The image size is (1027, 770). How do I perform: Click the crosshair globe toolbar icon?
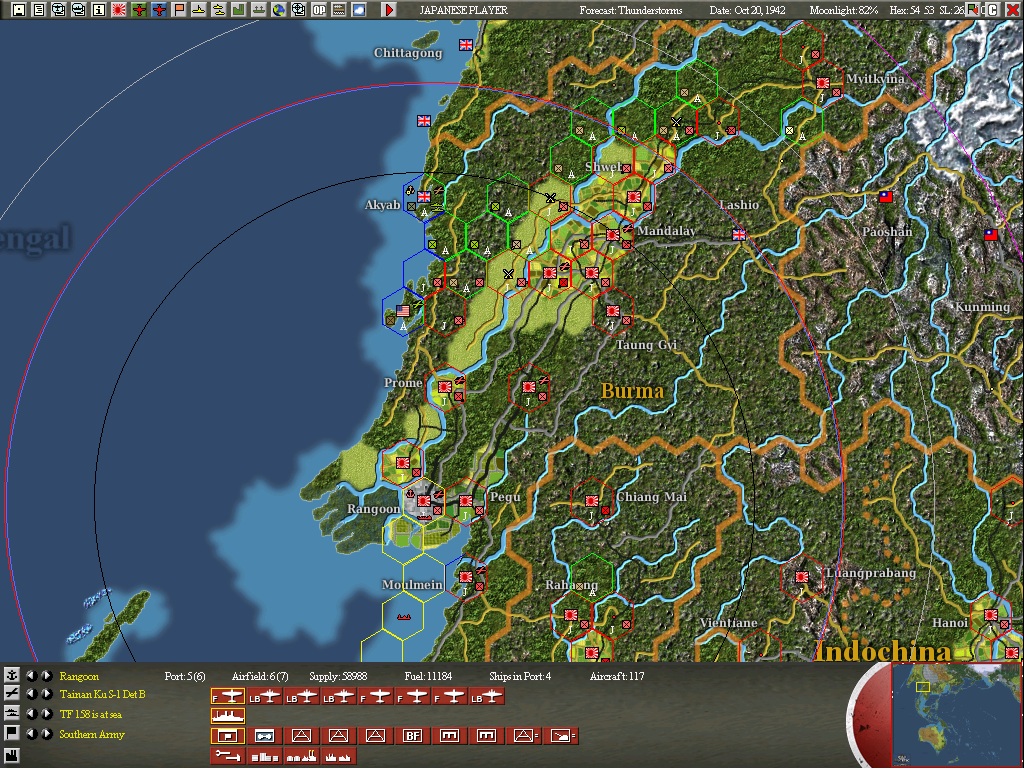click(299, 10)
